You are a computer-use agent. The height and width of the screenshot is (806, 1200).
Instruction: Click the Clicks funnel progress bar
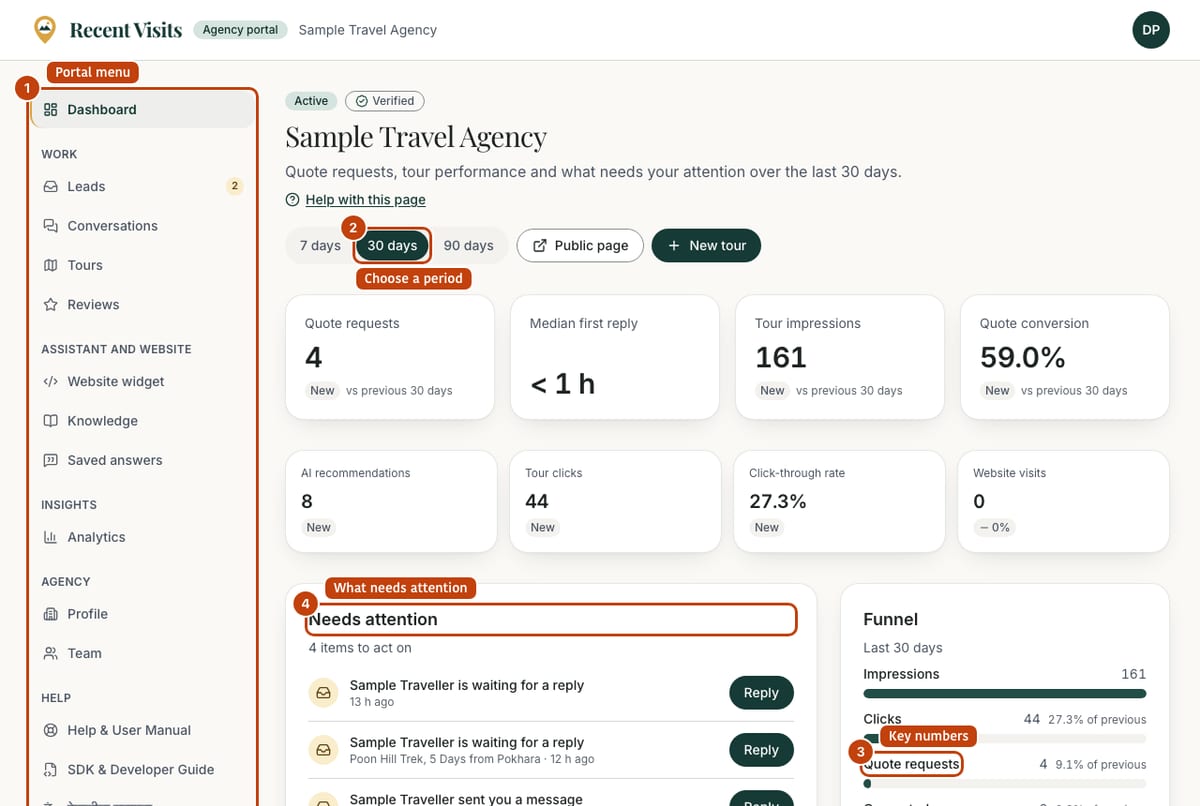pyautogui.click(x=1005, y=739)
